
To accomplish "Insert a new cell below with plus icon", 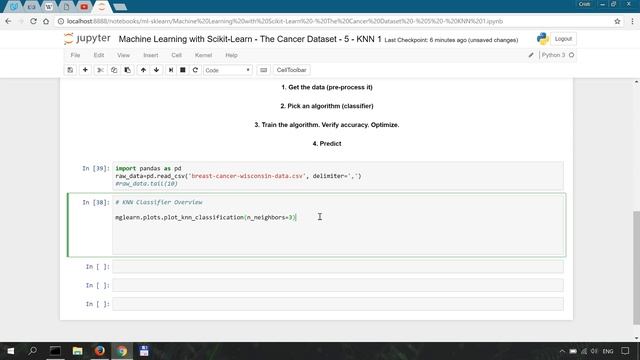I will coord(85,70).
